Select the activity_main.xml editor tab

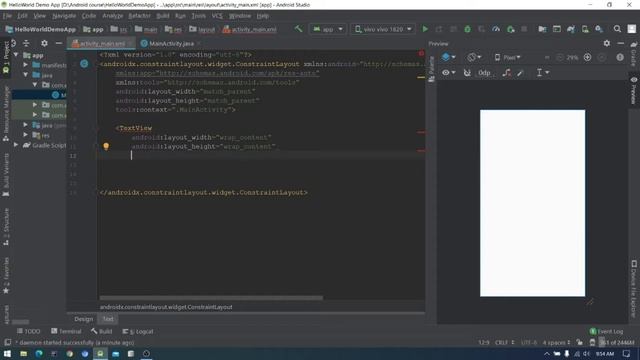click(x=102, y=43)
